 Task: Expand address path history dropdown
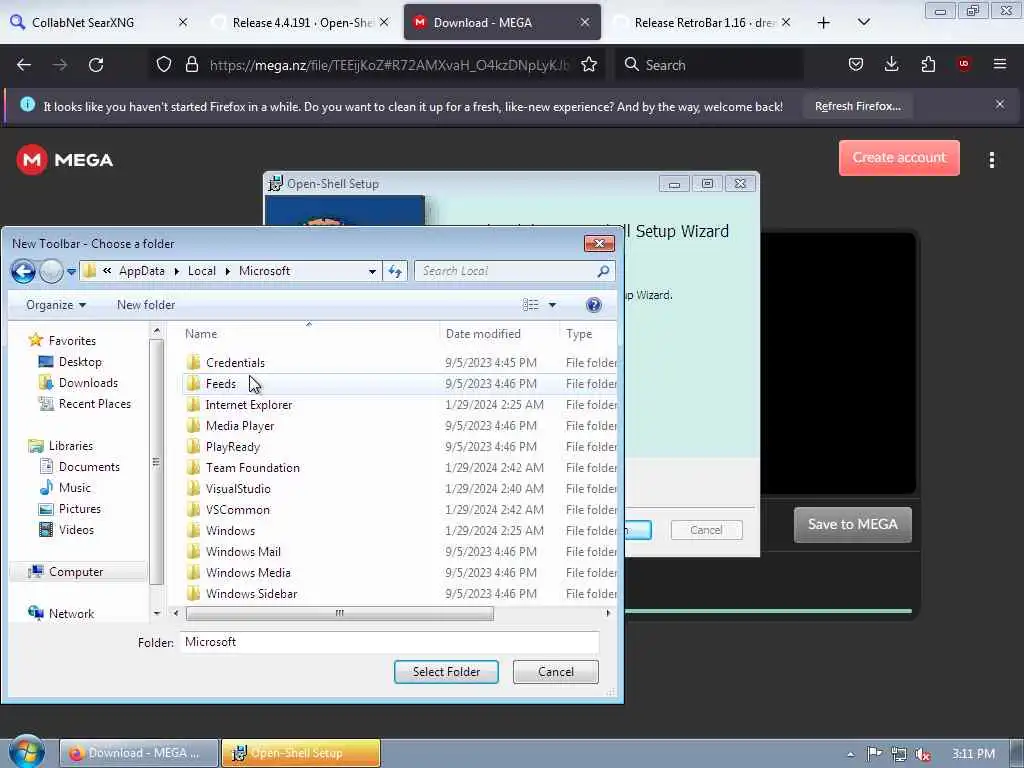tap(372, 271)
